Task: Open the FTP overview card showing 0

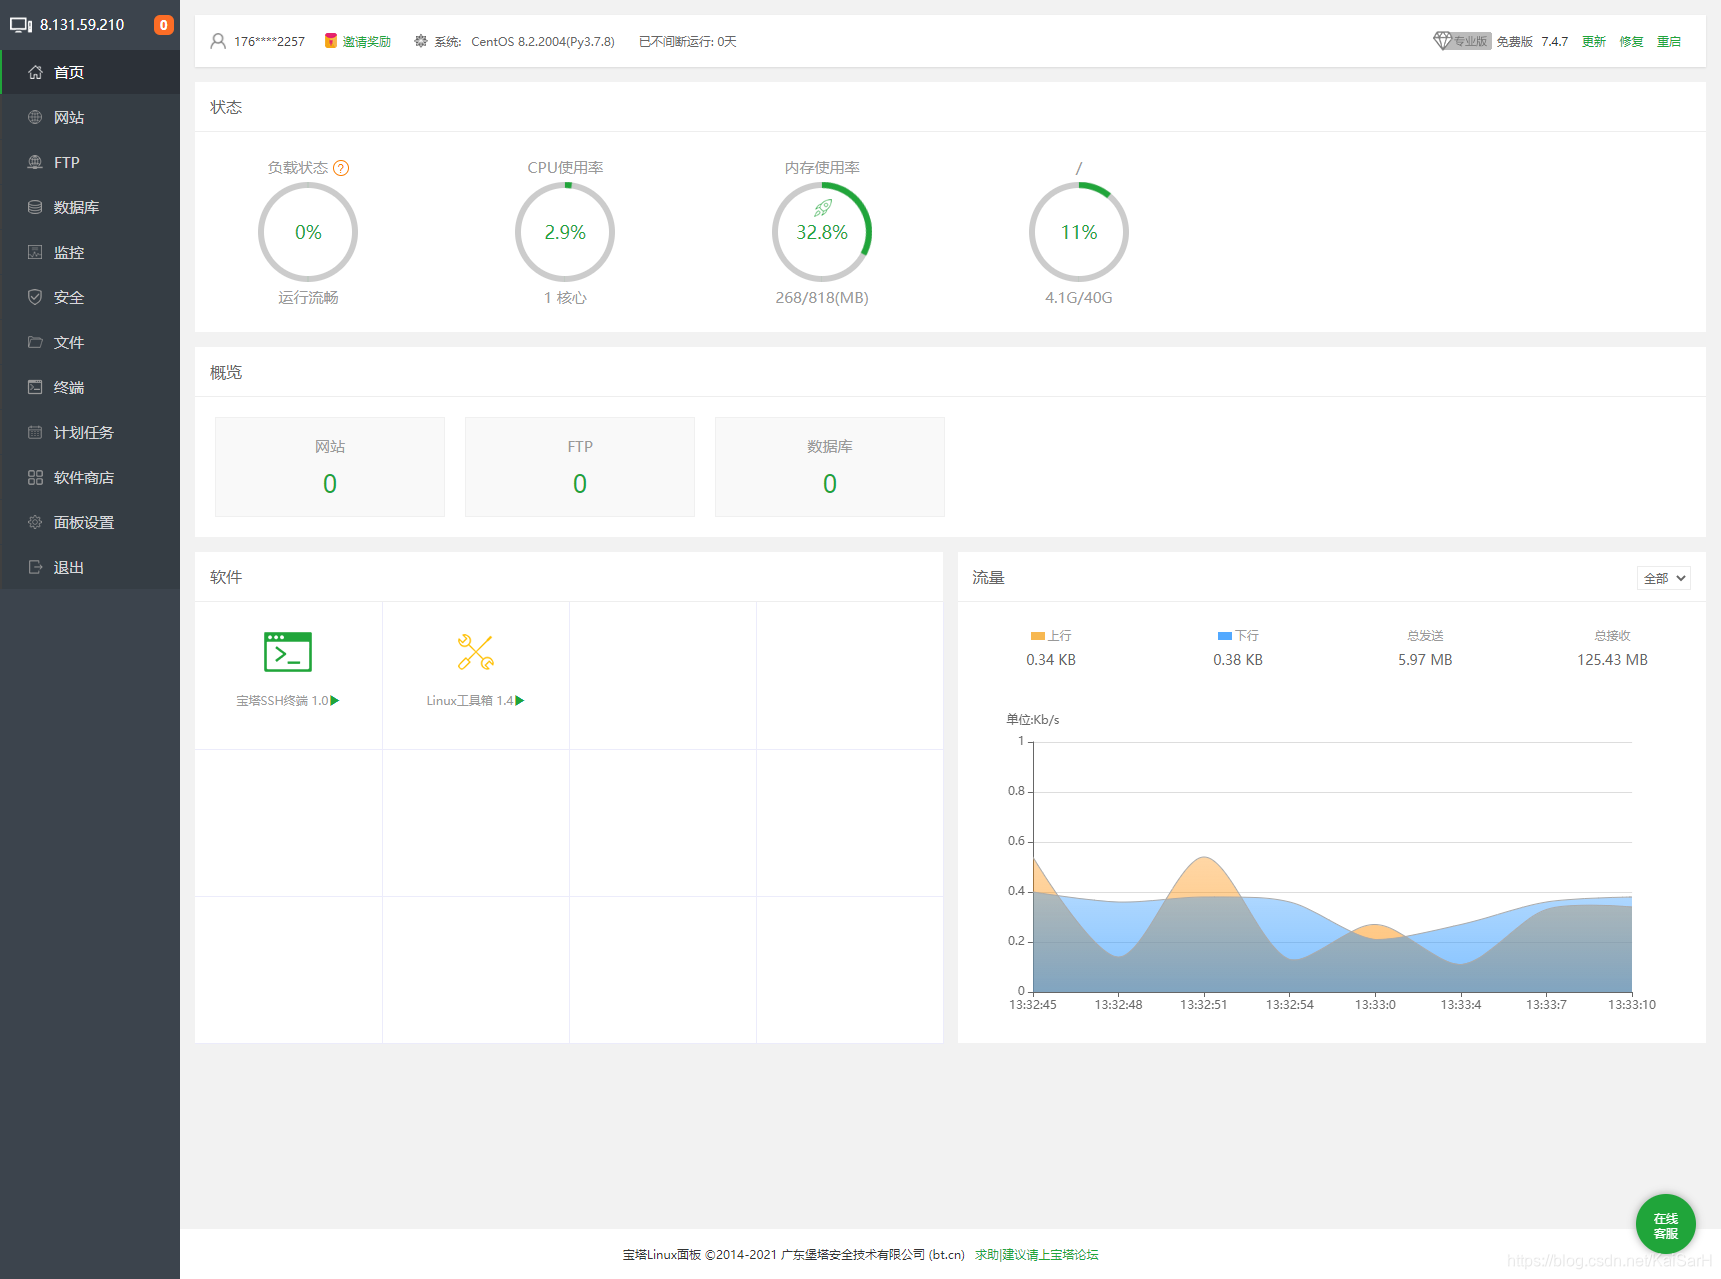Action: click(x=580, y=467)
